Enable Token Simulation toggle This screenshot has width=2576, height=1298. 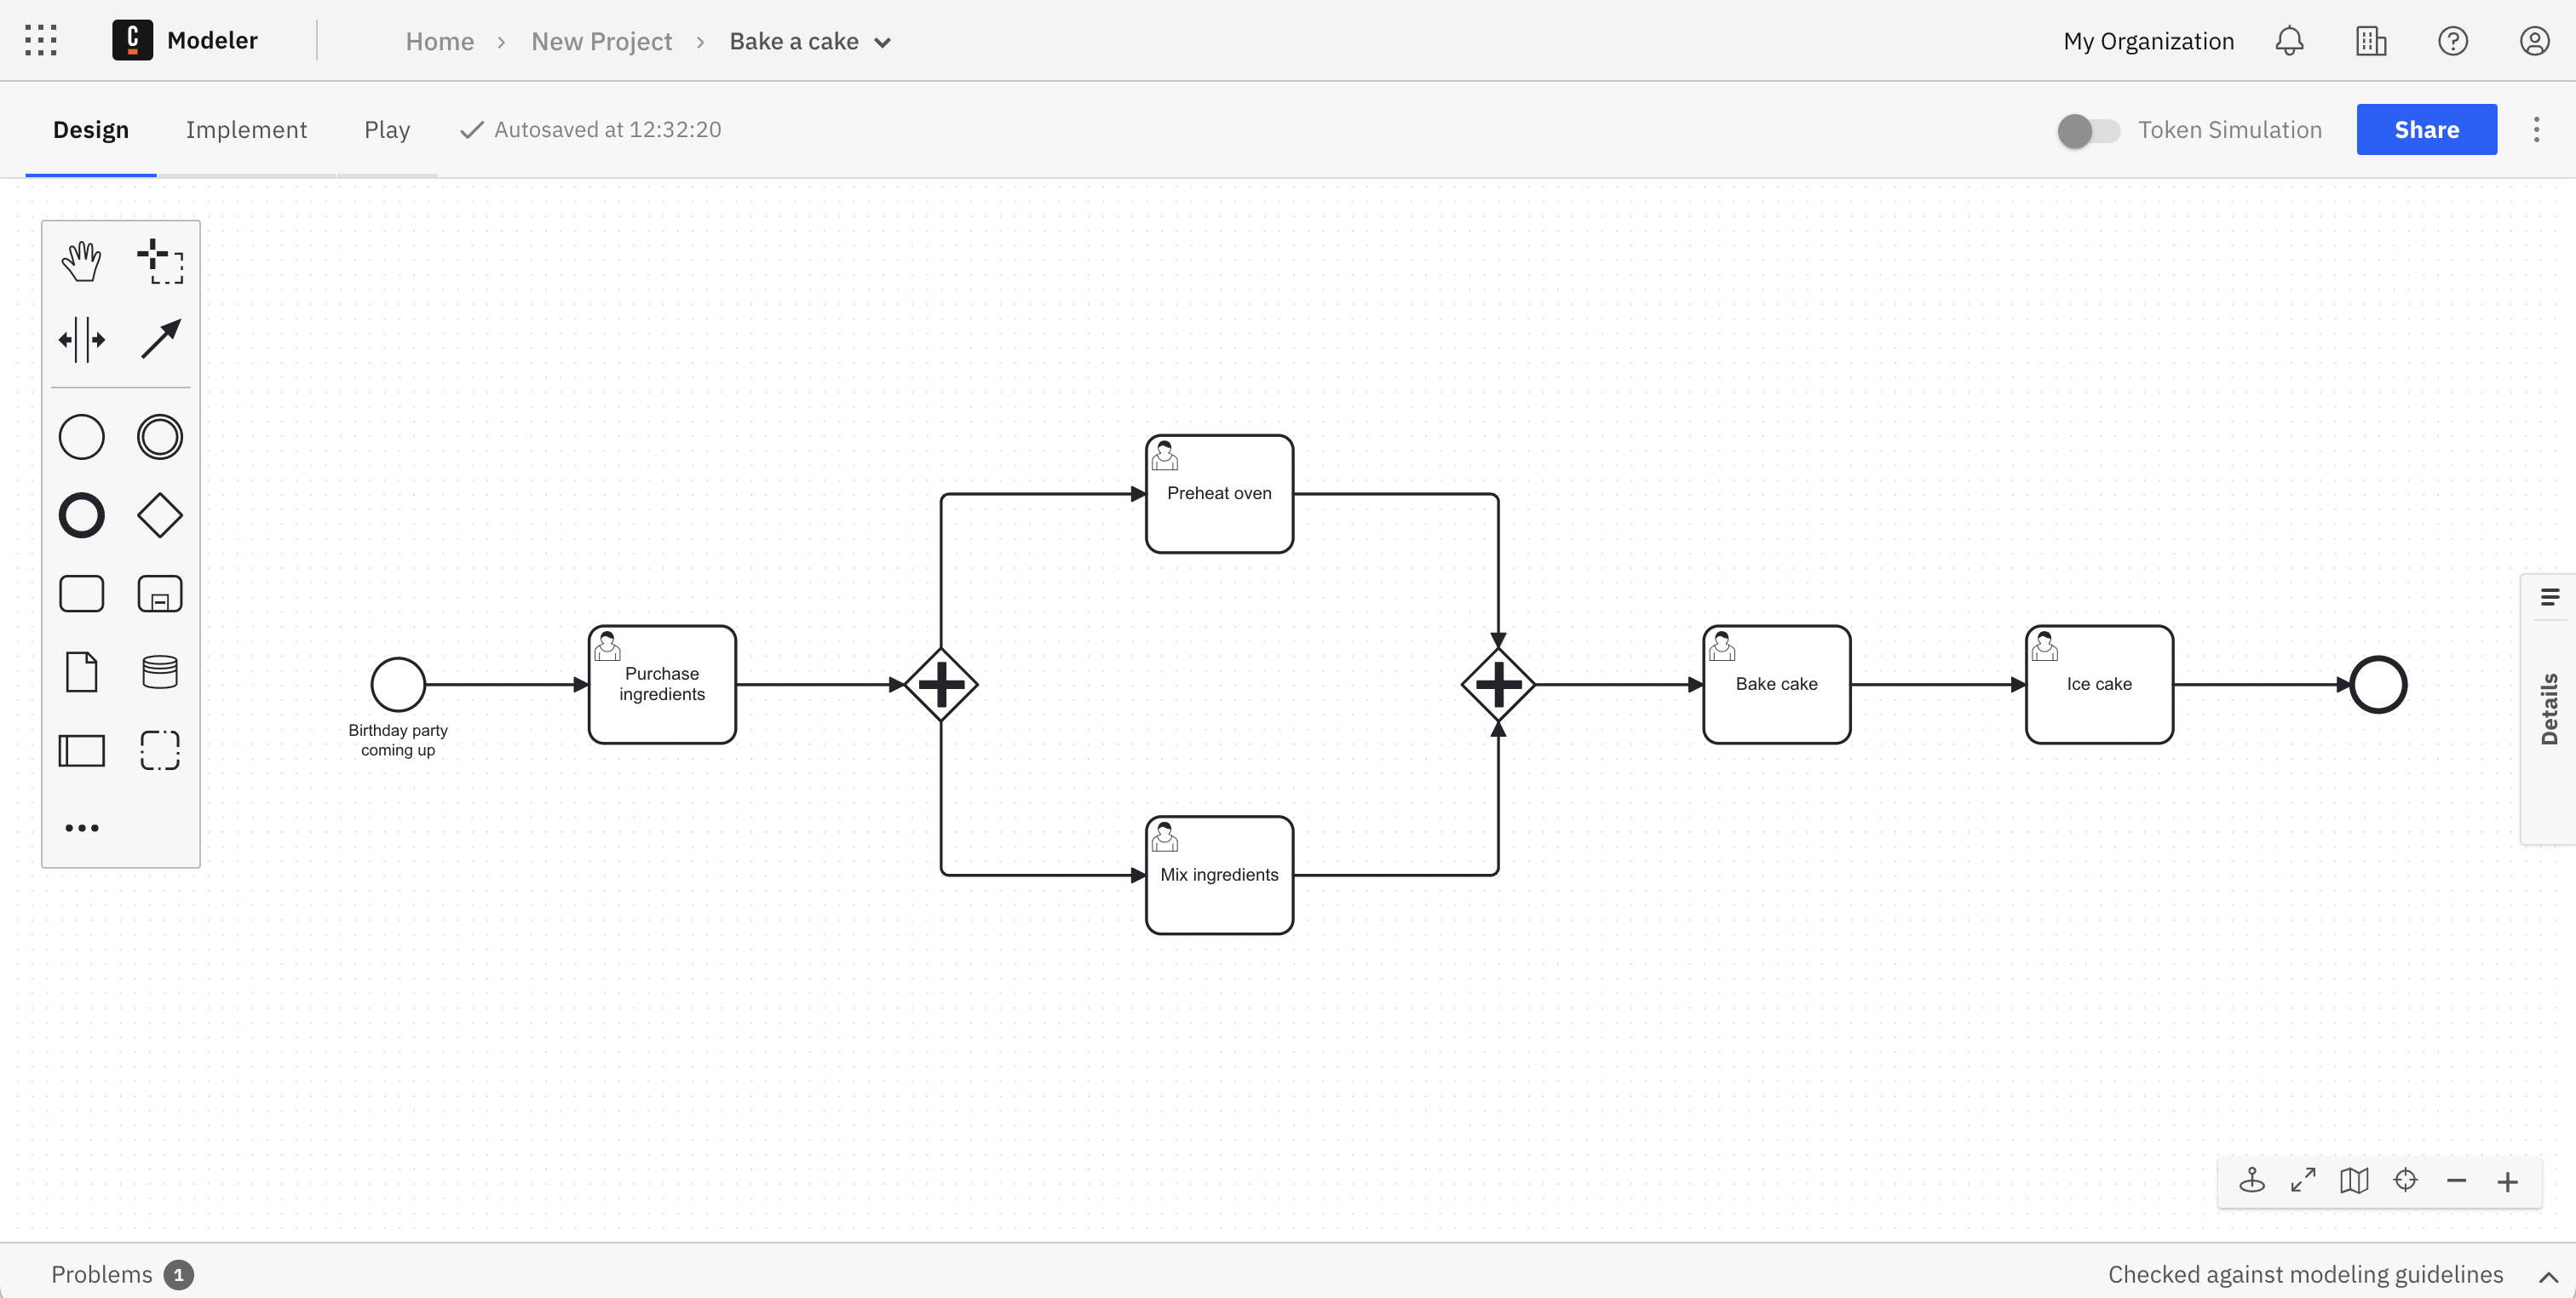[2090, 129]
